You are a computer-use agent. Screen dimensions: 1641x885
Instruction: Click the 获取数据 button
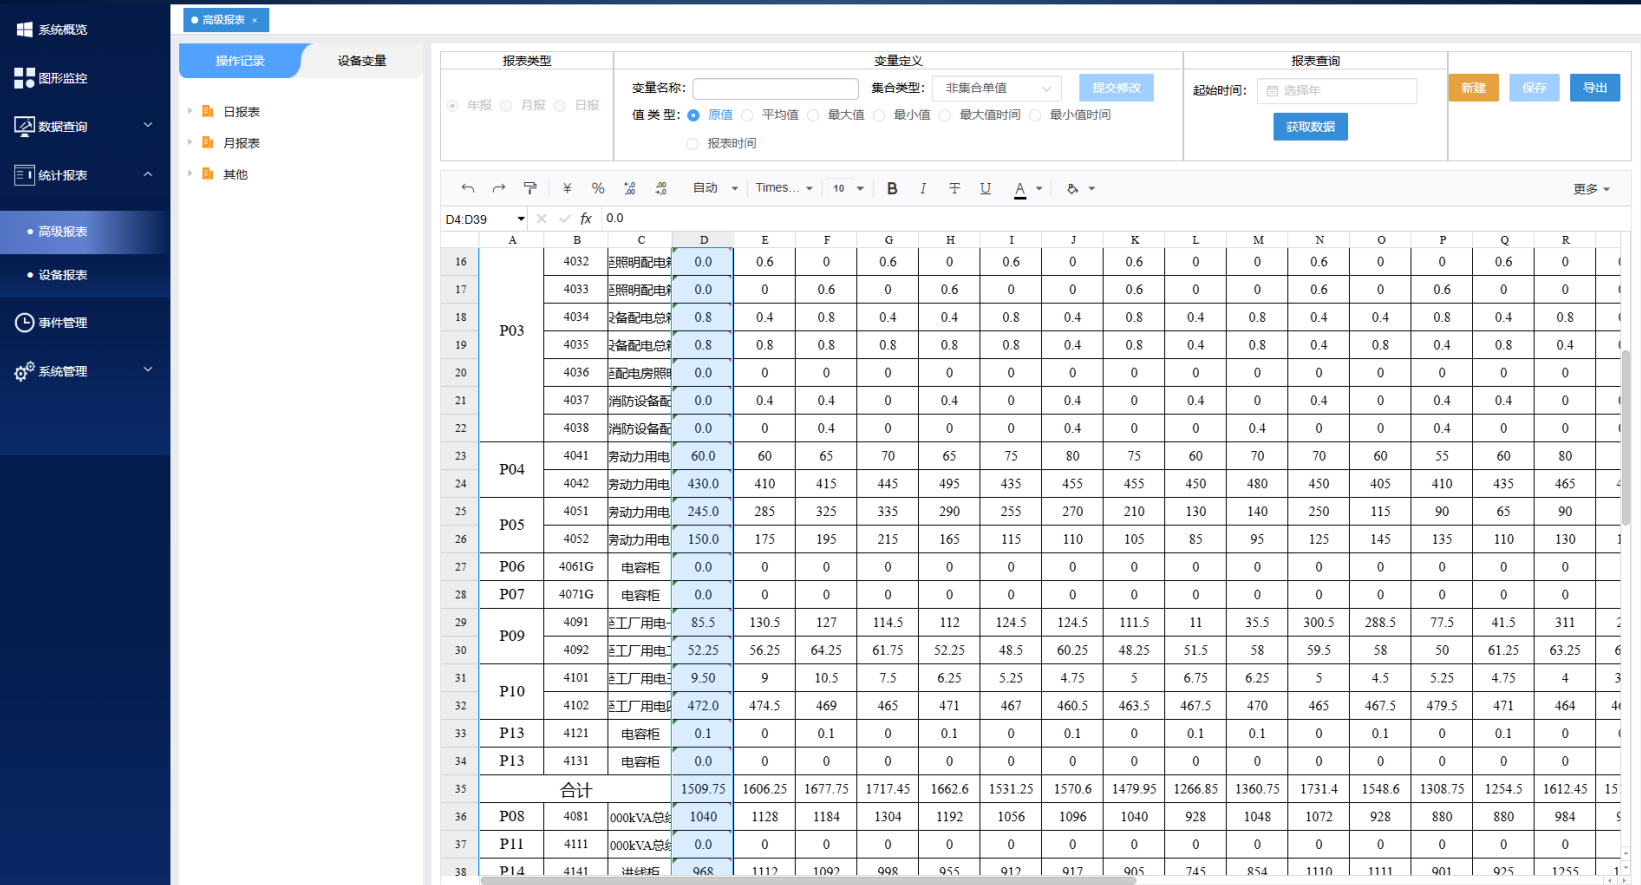(x=1310, y=127)
